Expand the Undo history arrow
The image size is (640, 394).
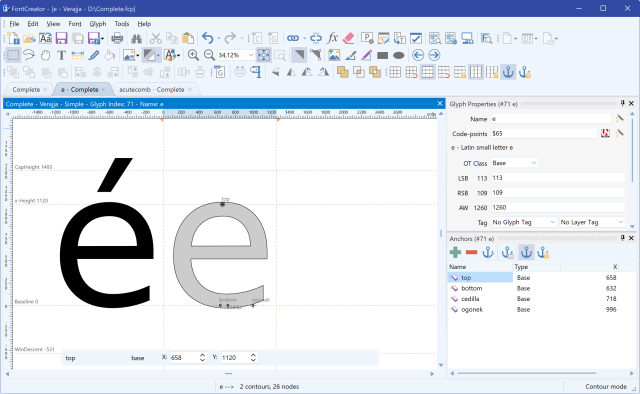coord(219,39)
